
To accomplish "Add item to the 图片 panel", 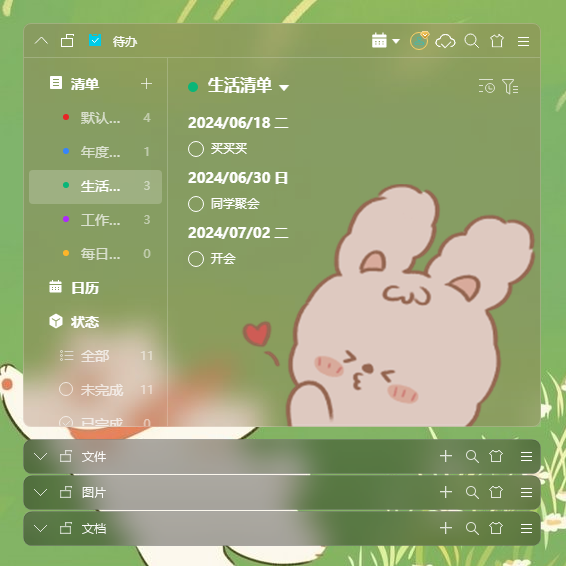I will (446, 492).
